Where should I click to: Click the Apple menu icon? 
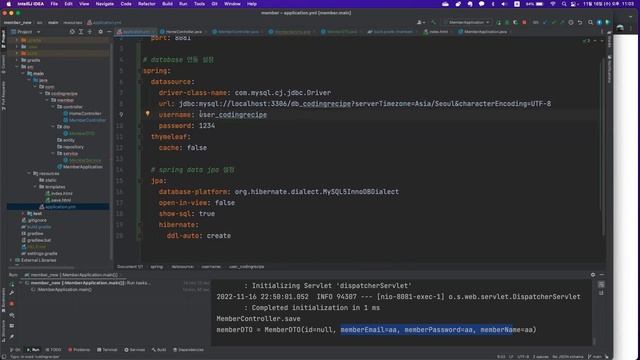tap(9, 4)
